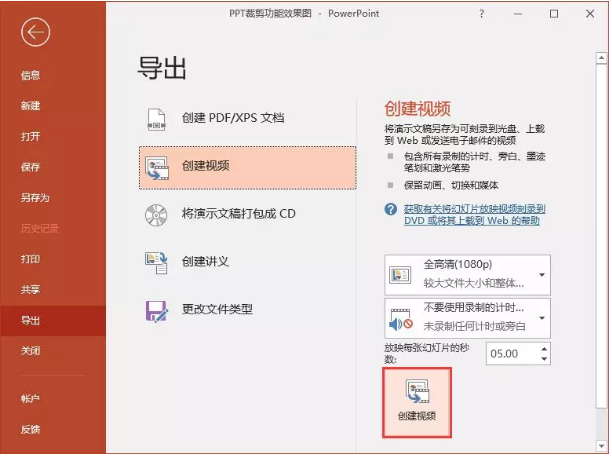Click the PDF/XPS document icon

pyautogui.click(x=157, y=119)
